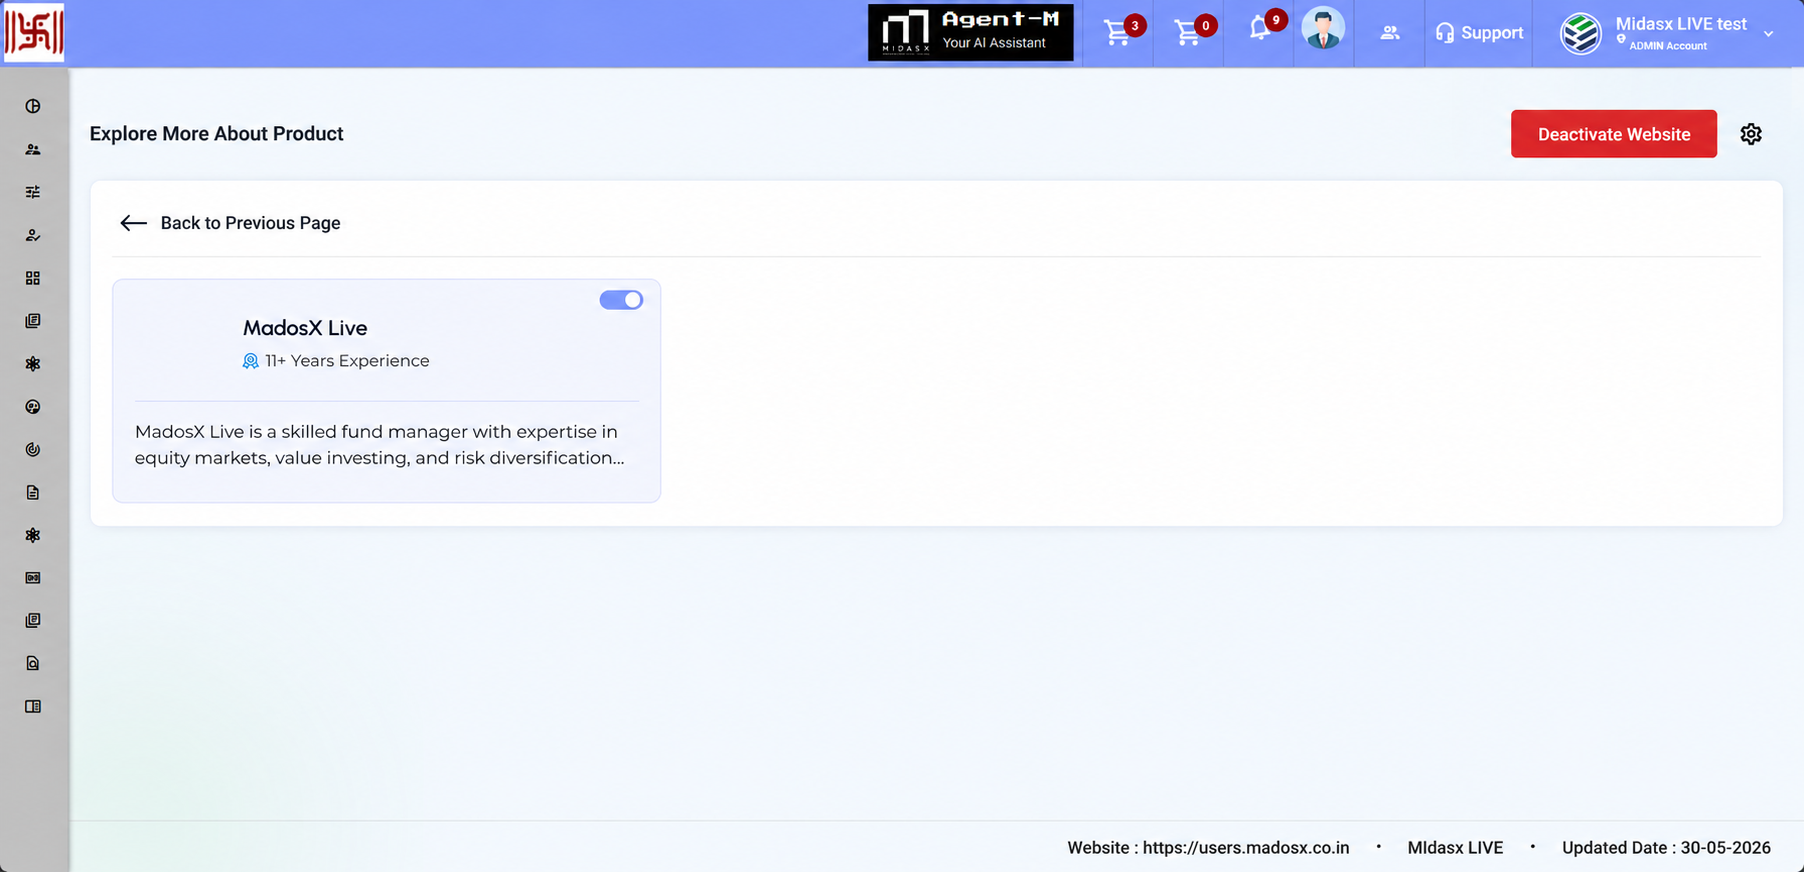Open the MadosX Live card title
1804x872 pixels.
(305, 328)
